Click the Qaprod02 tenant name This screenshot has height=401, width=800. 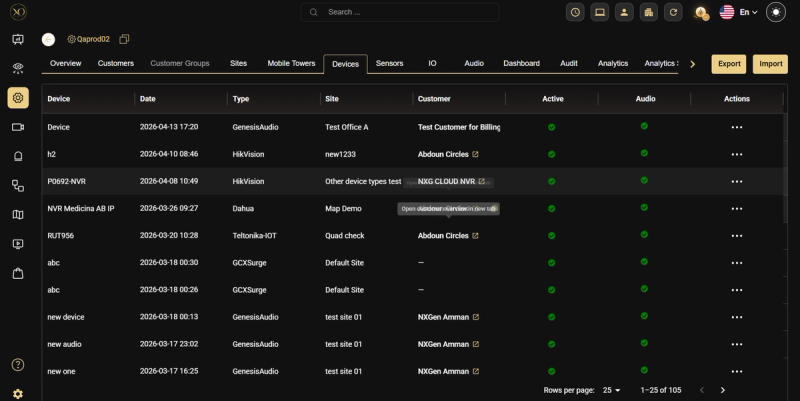pos(93,39)
